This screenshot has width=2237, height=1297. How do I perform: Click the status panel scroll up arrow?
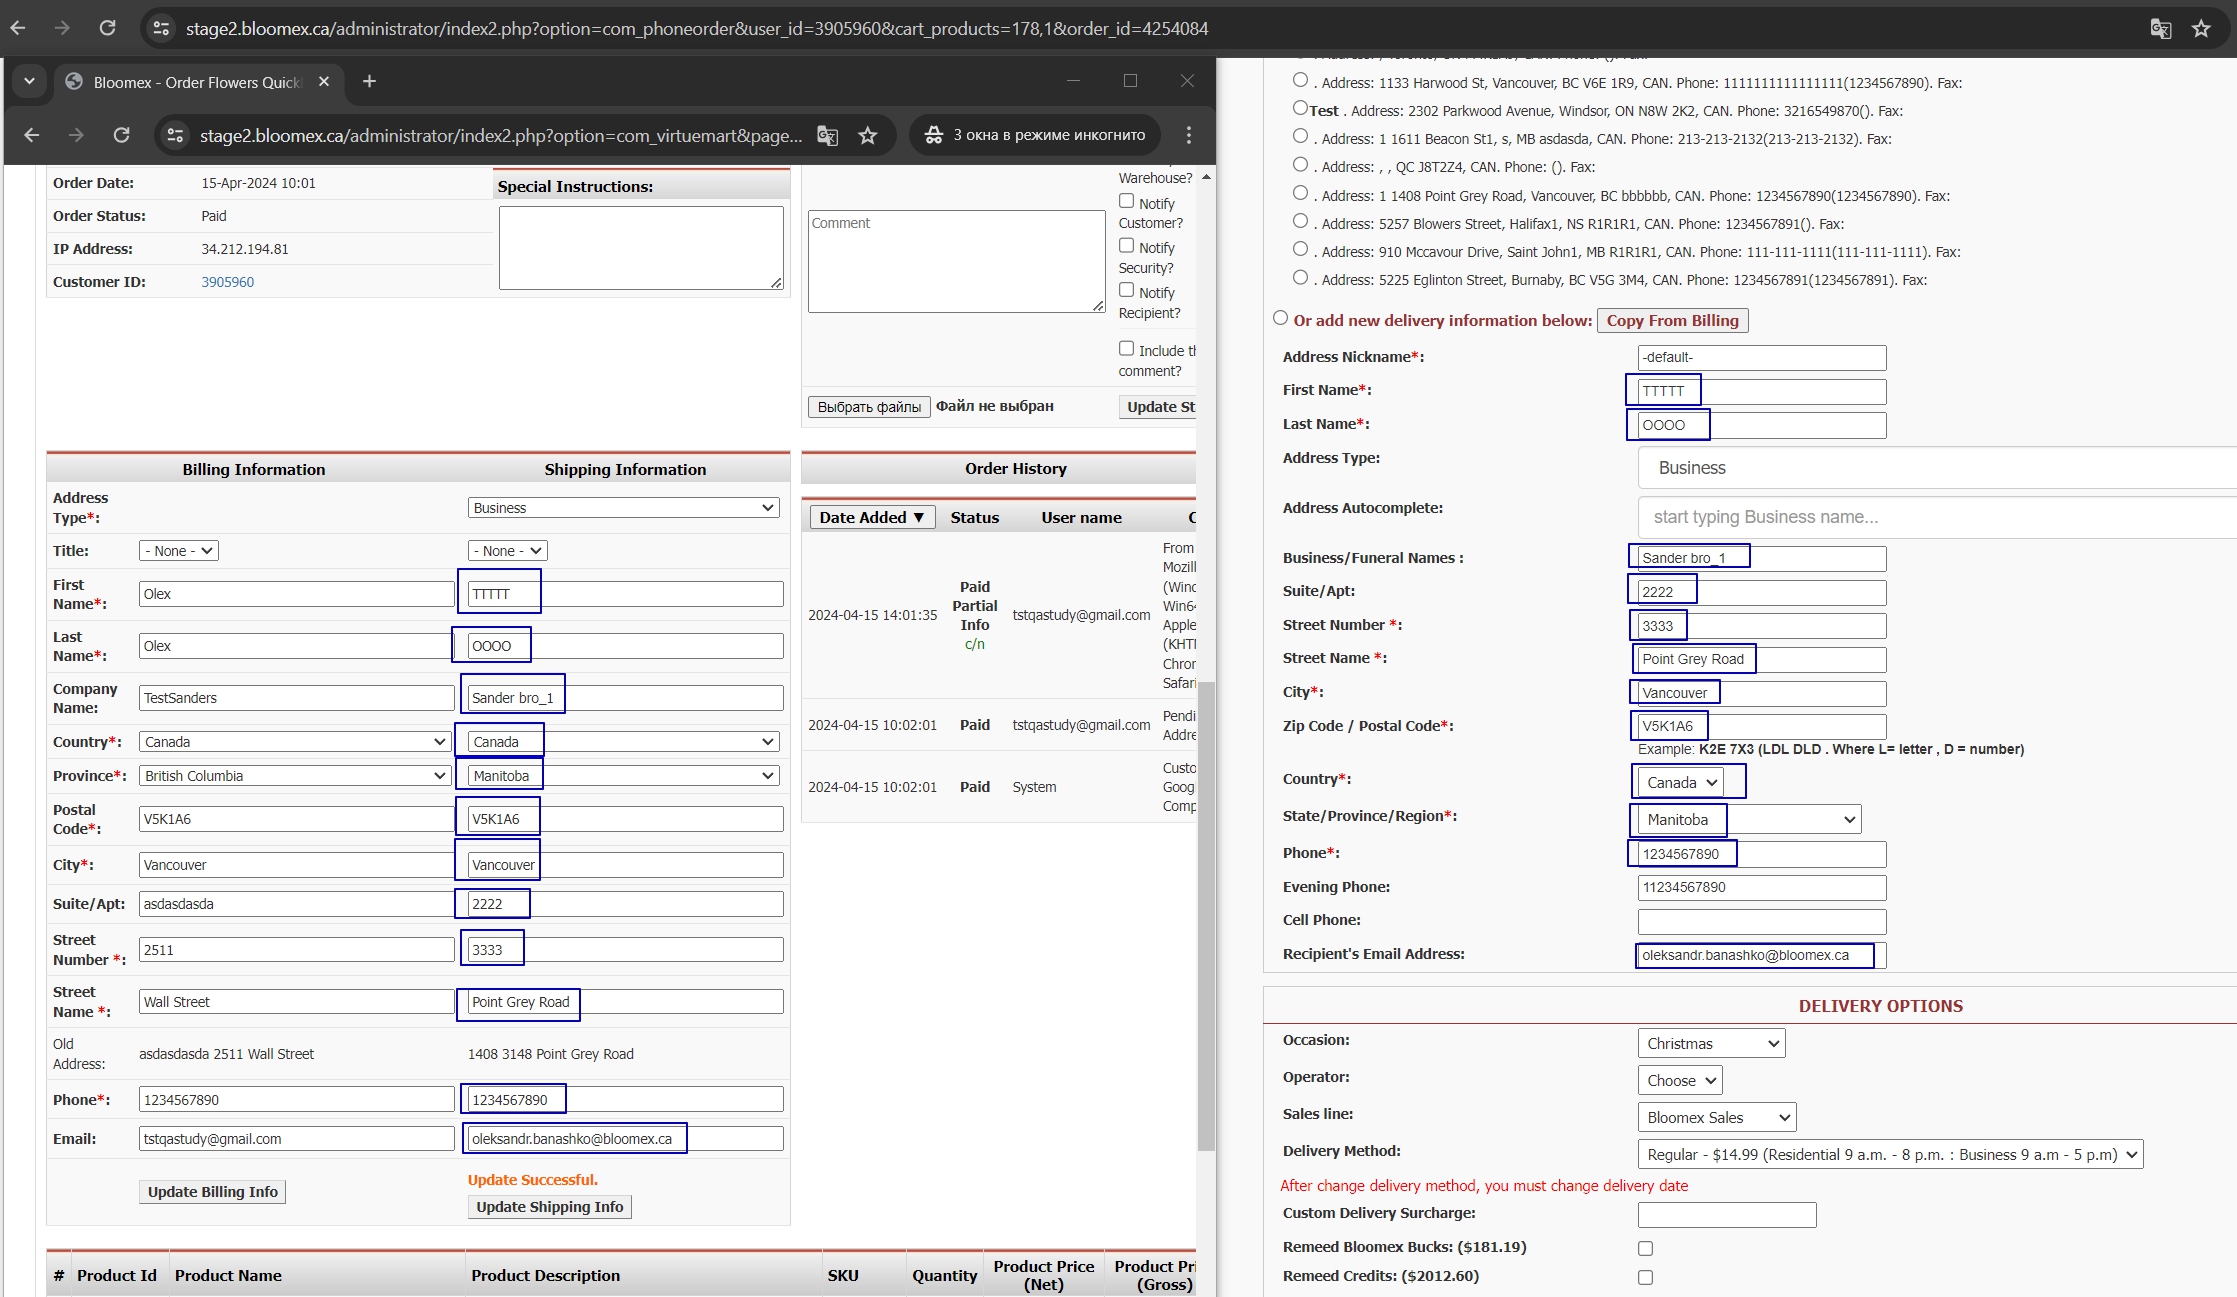coord(1206,177)
